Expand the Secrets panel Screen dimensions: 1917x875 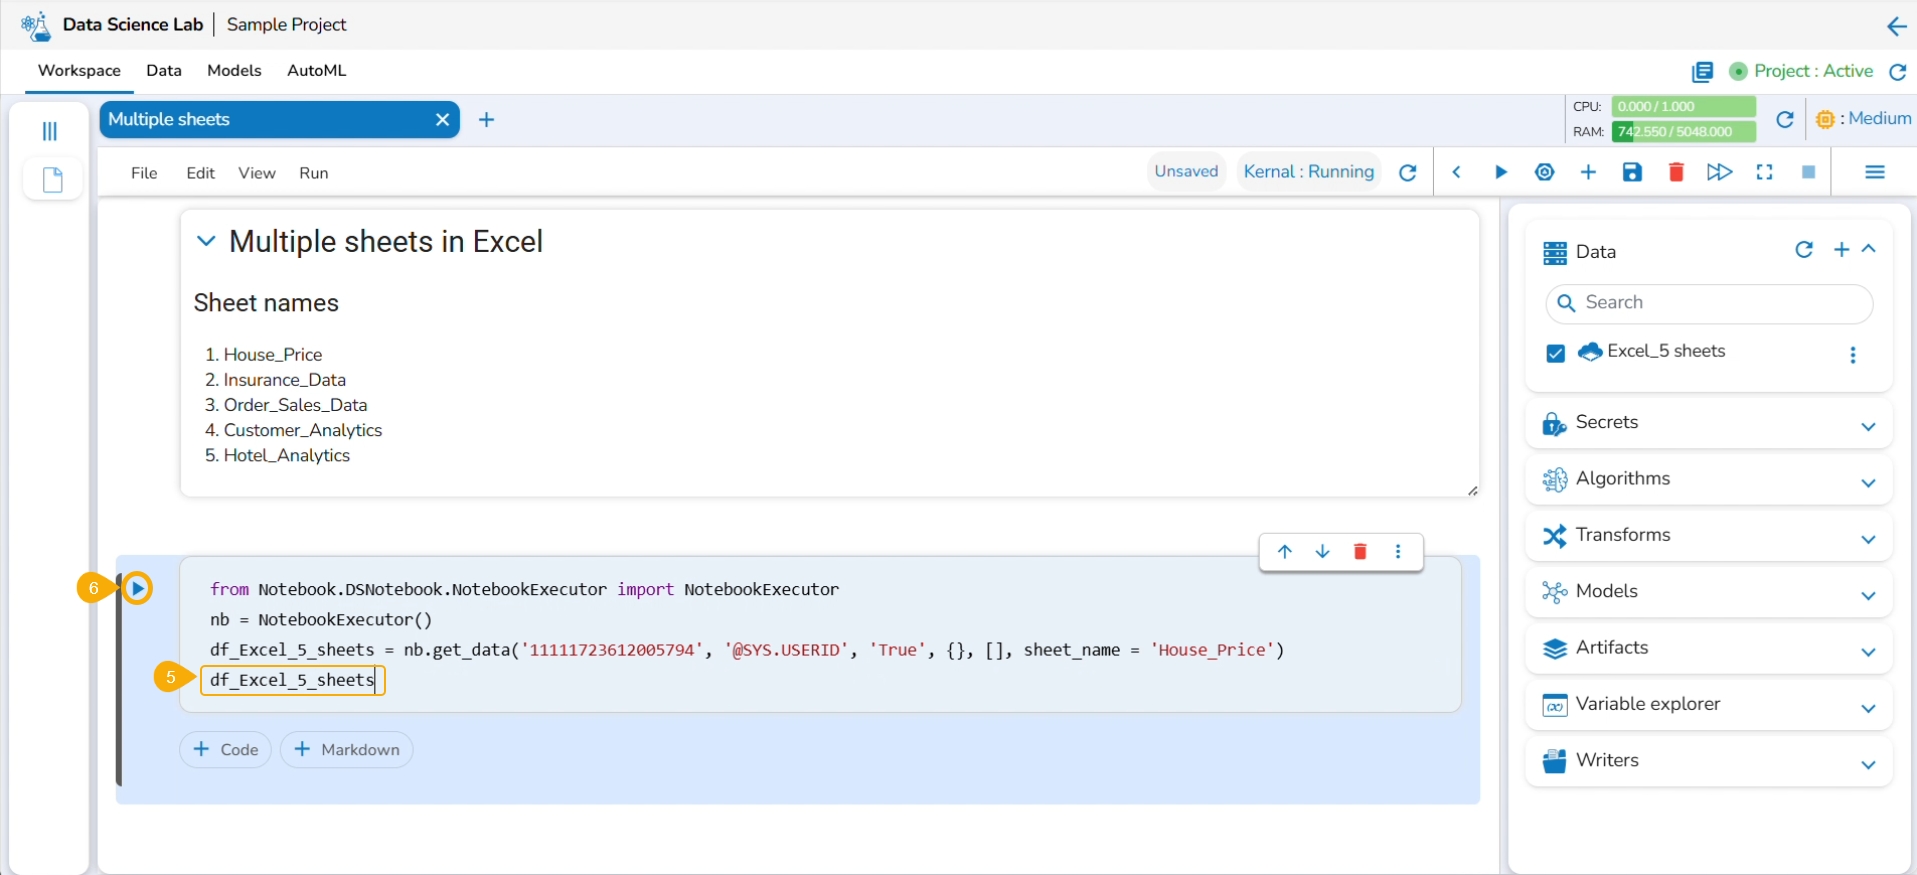1867,427
